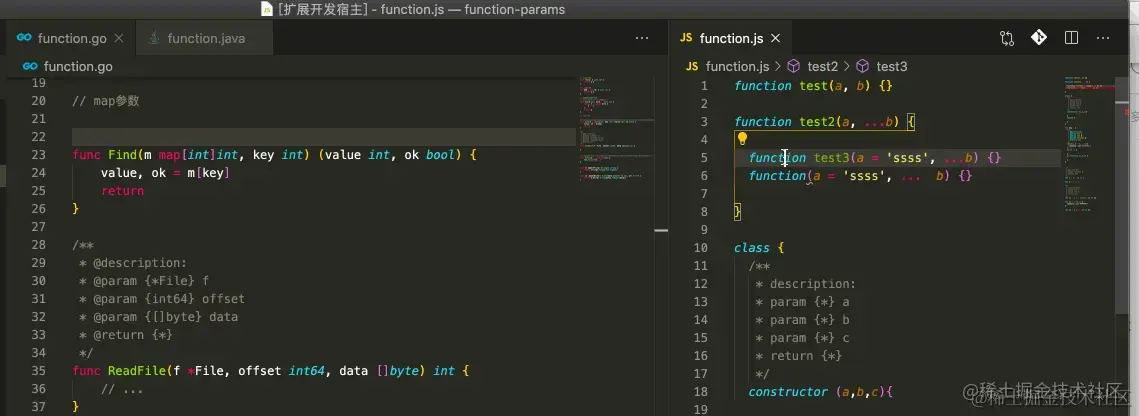This screenshot has width=1139, height=416.
Task: Click the "constructor (a,b,c){" line
Action: pos(820,392)
